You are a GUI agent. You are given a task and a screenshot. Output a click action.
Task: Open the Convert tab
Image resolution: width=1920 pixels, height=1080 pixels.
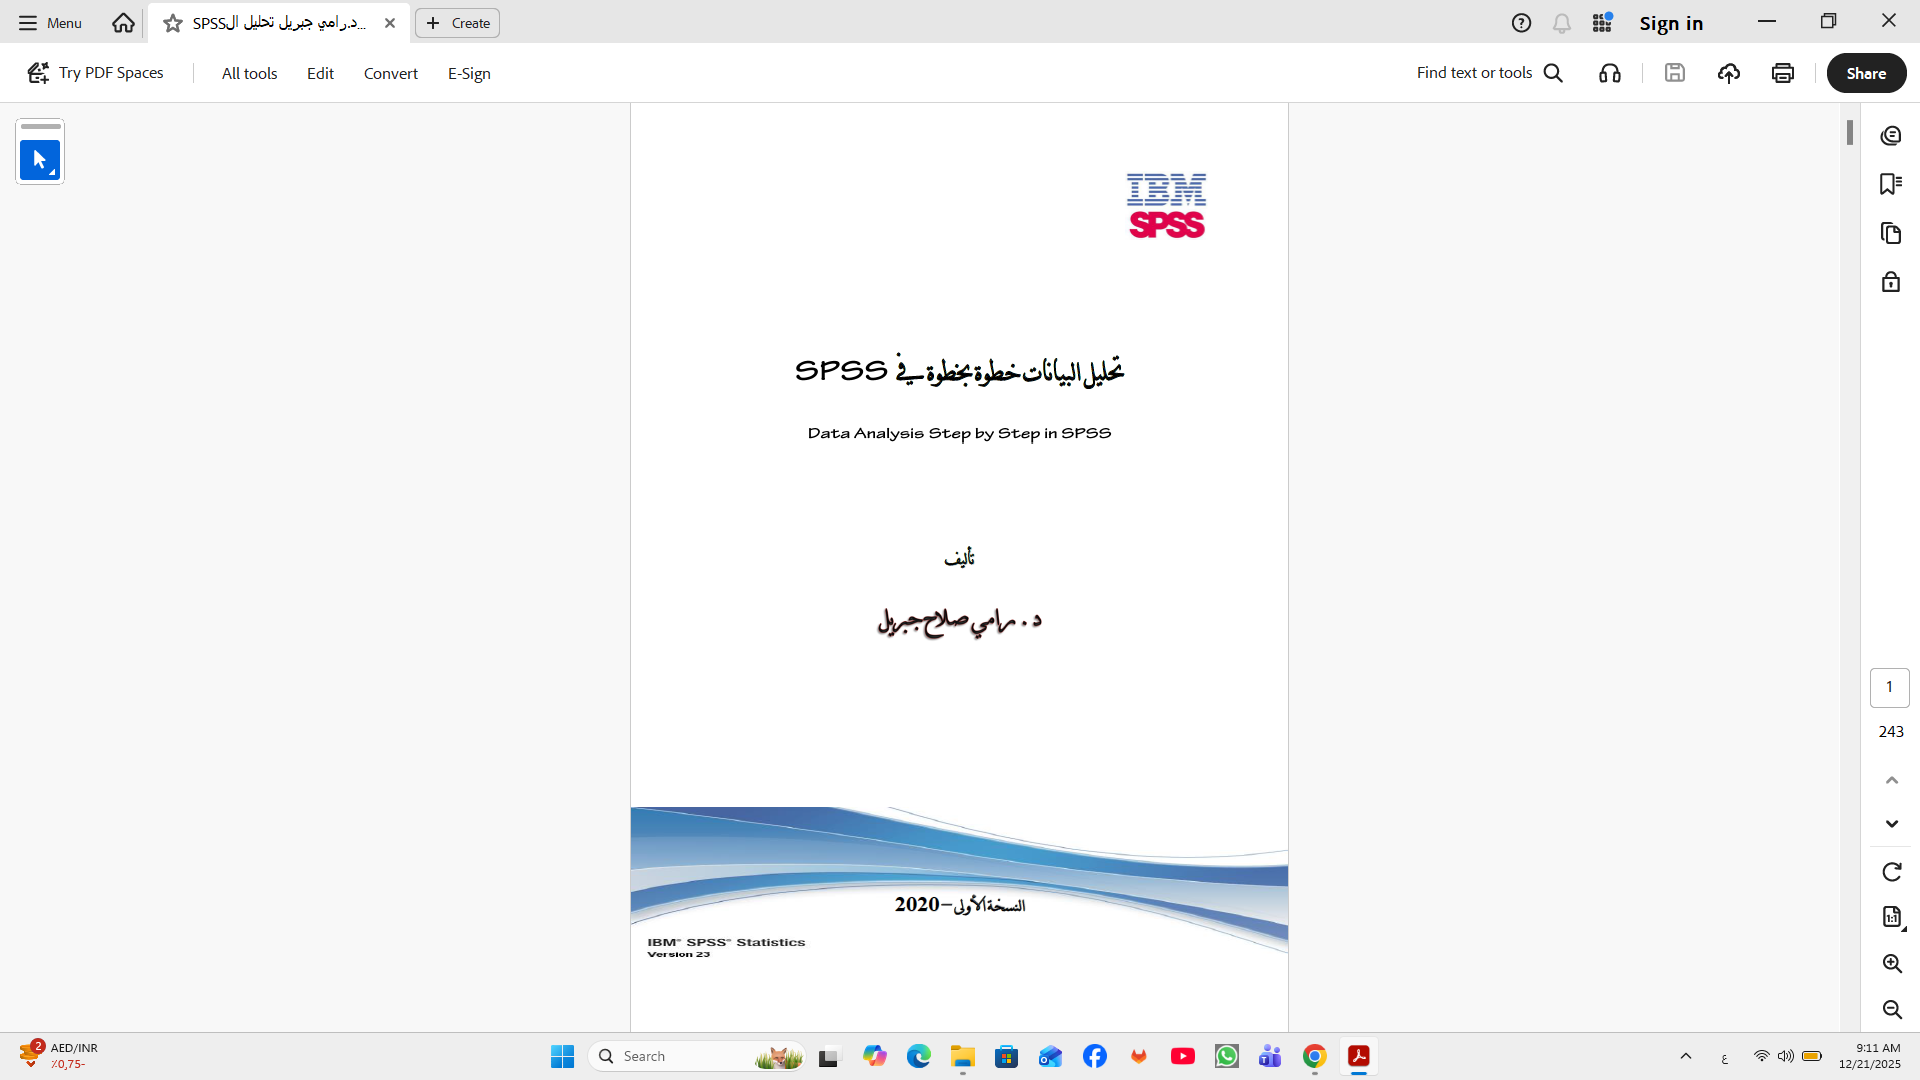[x=391, y=73]
